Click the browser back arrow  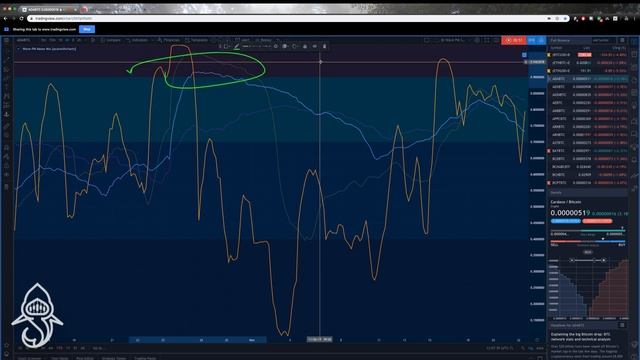(5, 18)
